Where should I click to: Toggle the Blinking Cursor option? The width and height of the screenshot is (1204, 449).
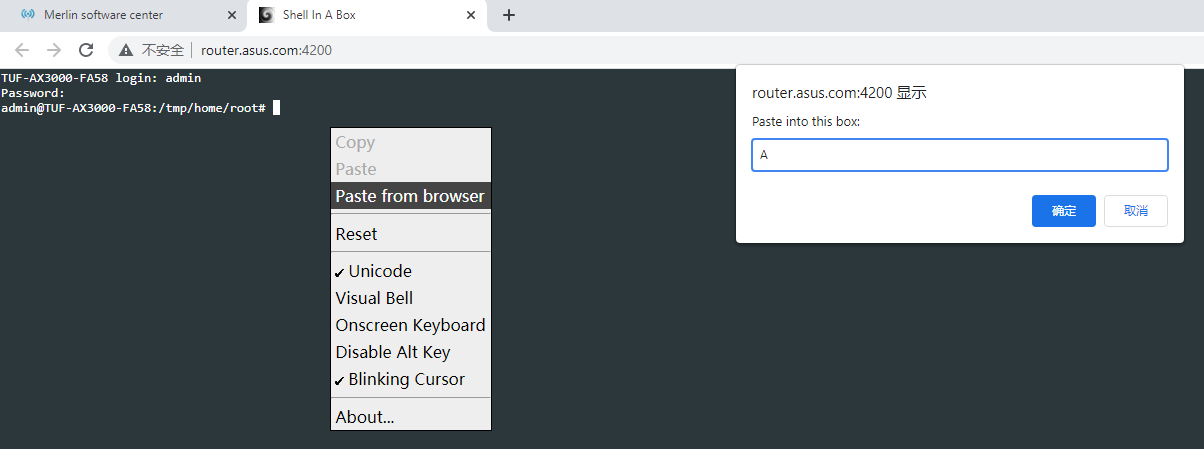[x=411, y=379]
